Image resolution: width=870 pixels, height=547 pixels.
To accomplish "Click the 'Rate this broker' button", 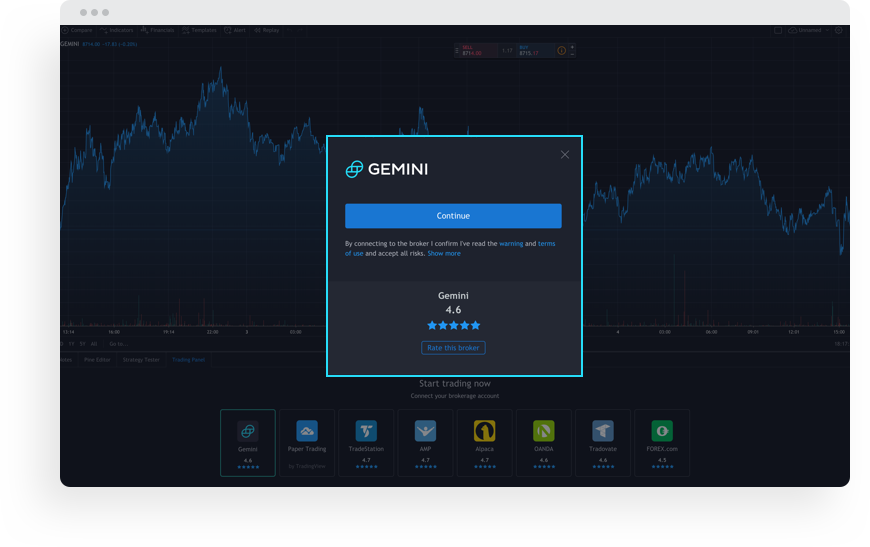I will (x=453, y=348).
